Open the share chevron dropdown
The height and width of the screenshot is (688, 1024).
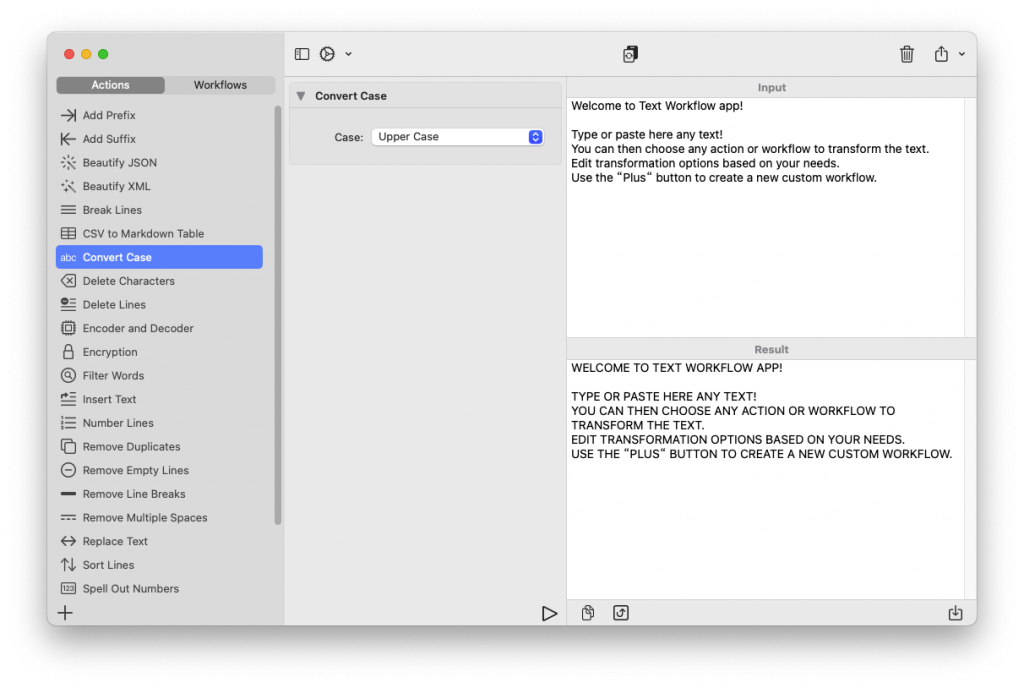tap(962, 54)
